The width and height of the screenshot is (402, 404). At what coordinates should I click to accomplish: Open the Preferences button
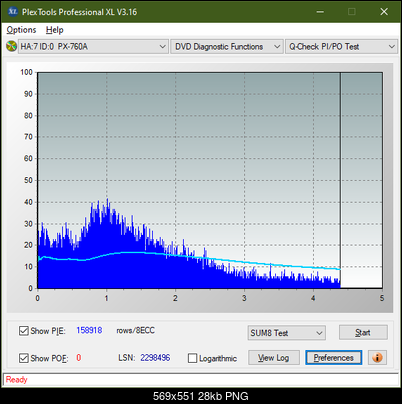click(x=334, y=358)
